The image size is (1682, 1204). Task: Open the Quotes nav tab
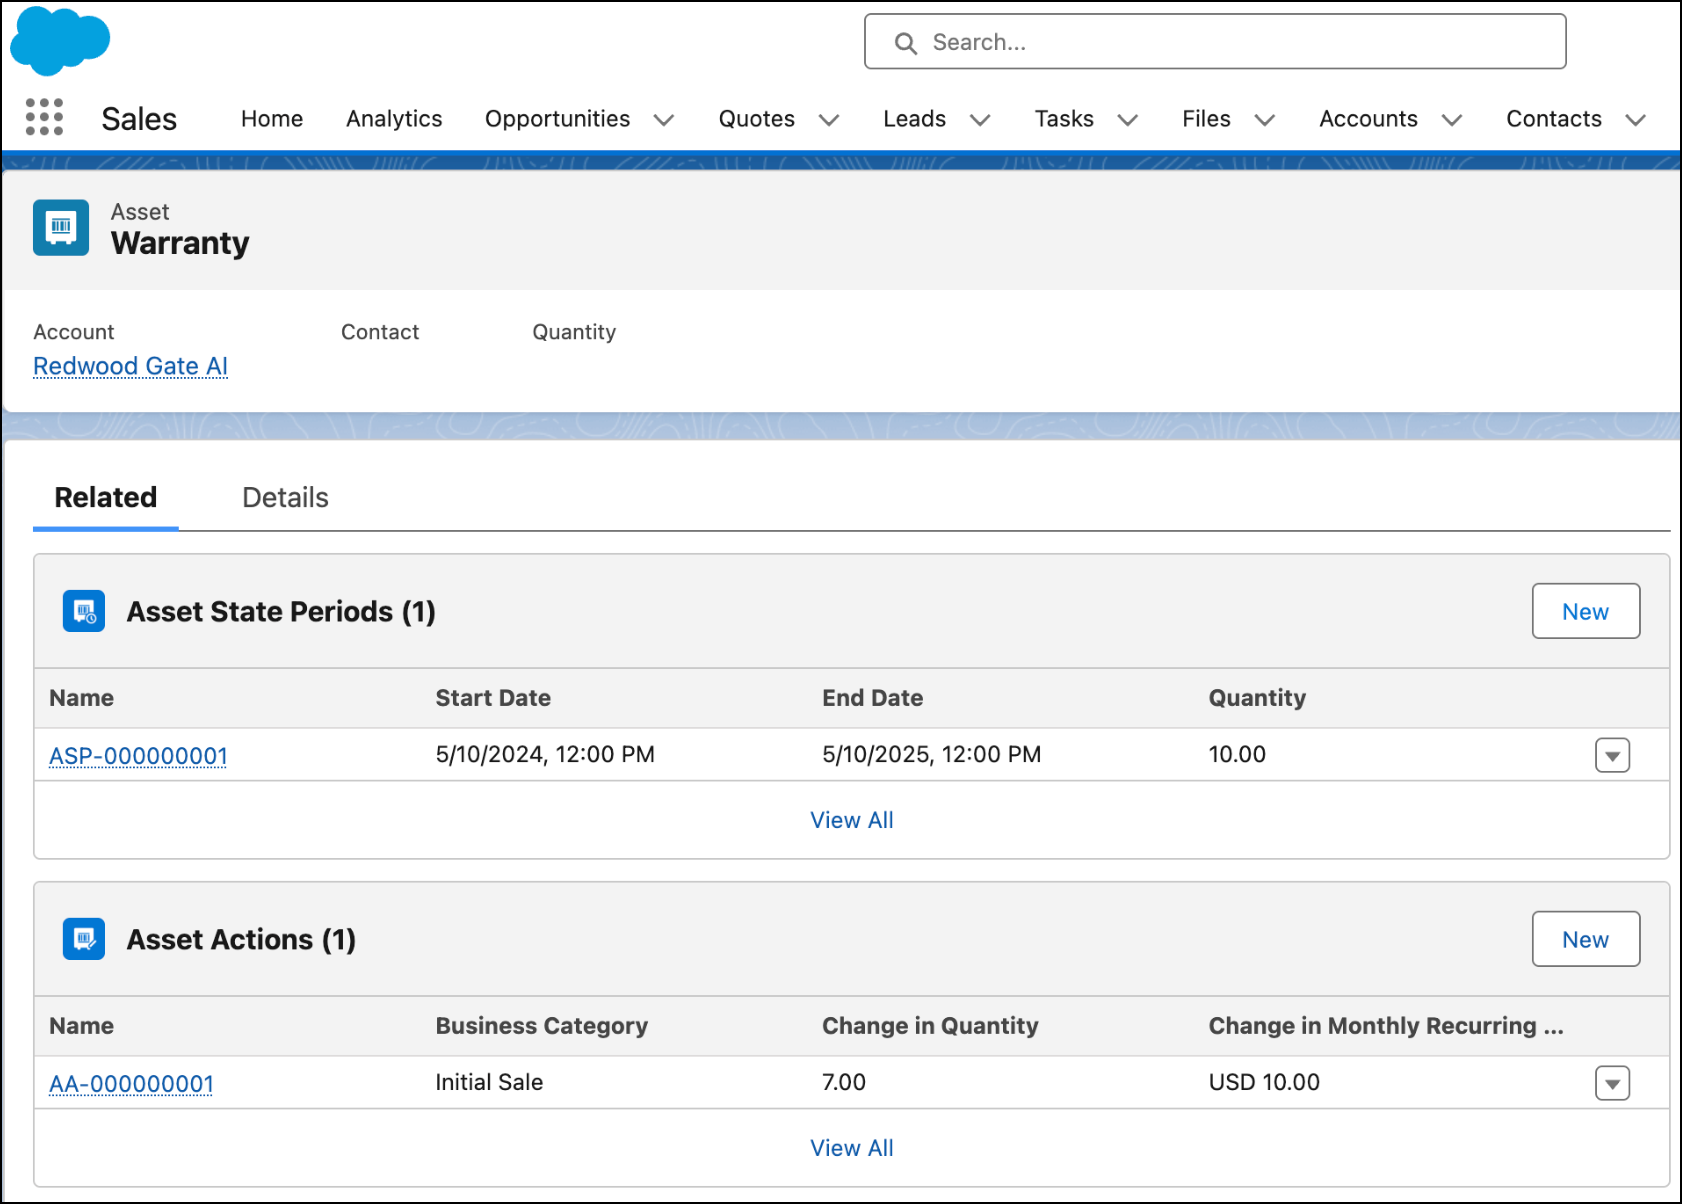757,119
